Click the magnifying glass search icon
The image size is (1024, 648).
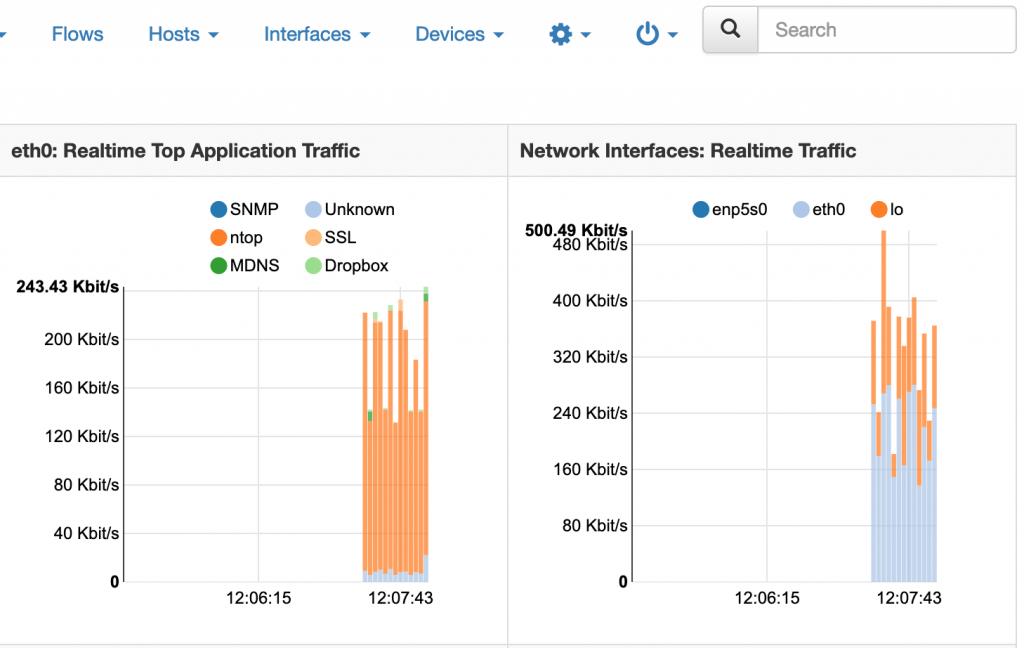coord(730,29)
